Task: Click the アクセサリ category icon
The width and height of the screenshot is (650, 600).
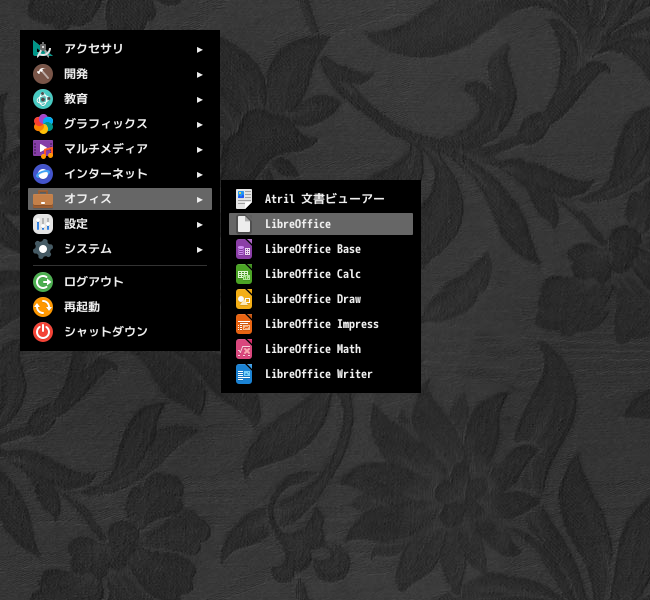Action: (x=43, y=49)
